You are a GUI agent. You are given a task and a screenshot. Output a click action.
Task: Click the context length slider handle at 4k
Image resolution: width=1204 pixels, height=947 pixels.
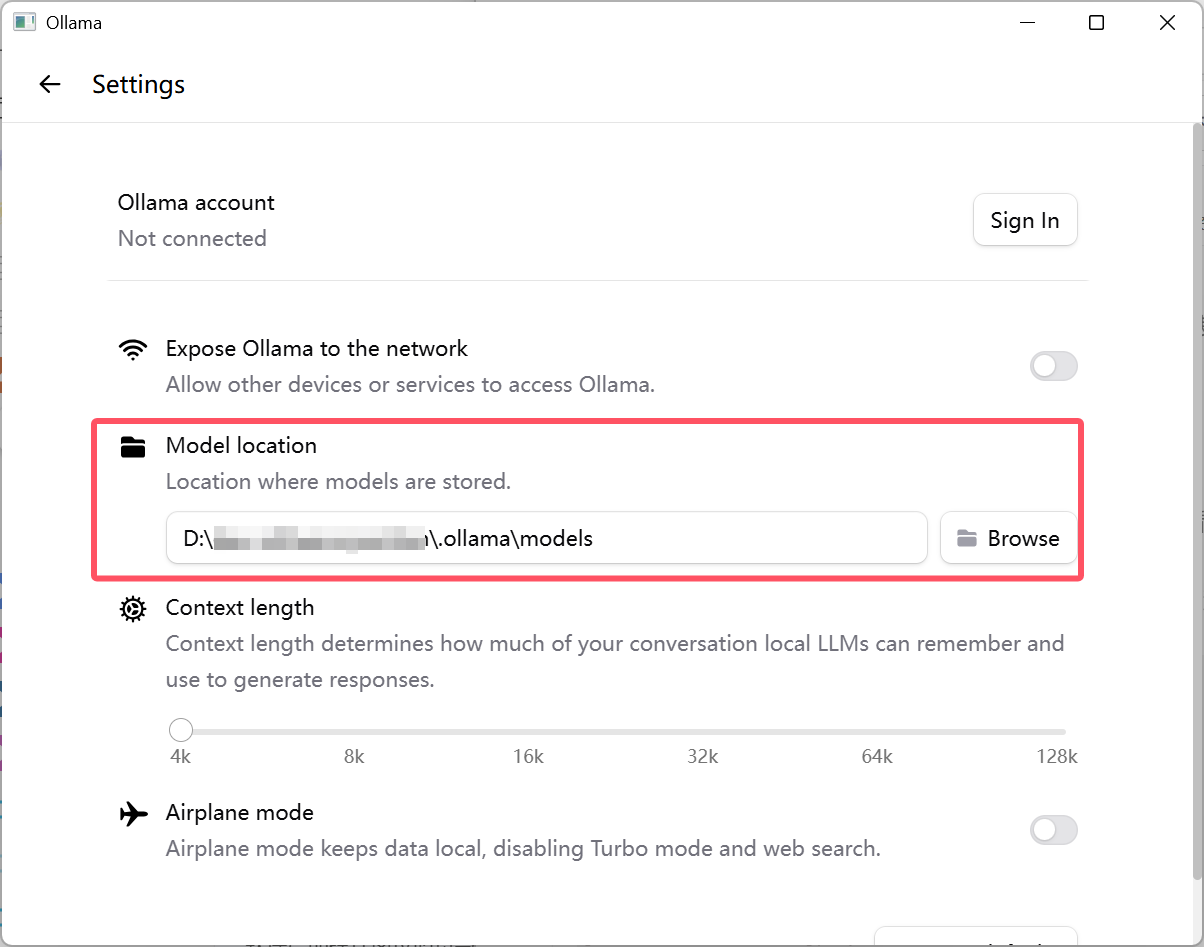[181, 730]
